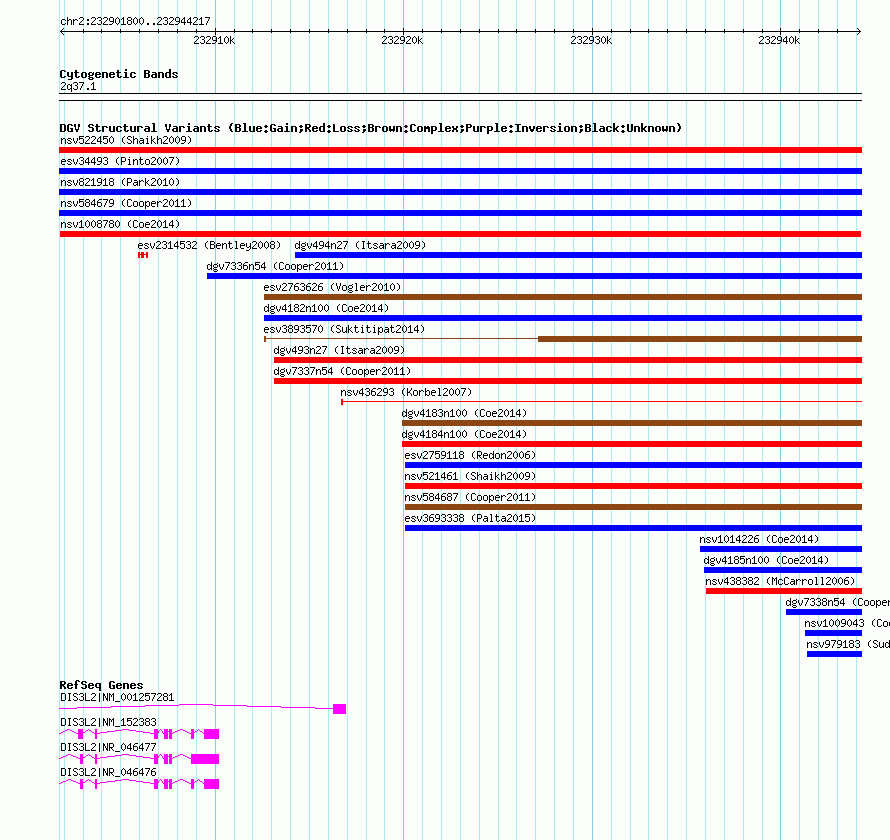Screen dimensions: 890x840
Task: Click the thick brown esv3893570 segment
Action: coord(700,339)
